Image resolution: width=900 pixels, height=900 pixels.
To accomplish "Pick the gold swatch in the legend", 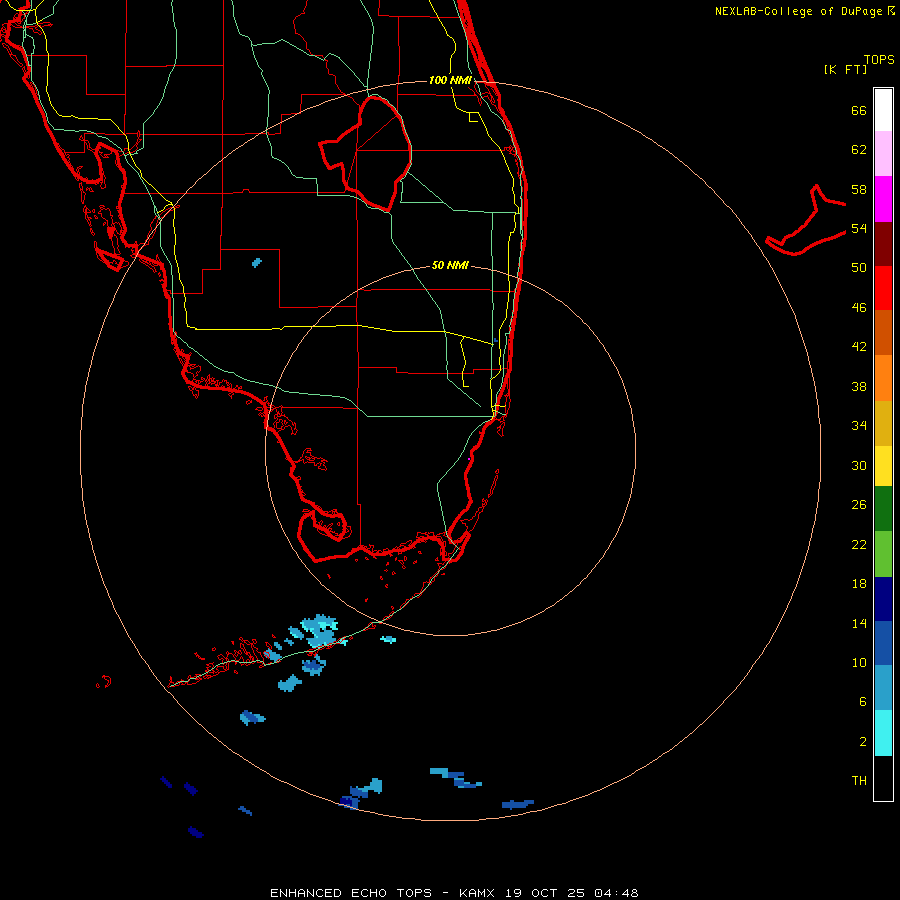I will [x=883, y=424].
